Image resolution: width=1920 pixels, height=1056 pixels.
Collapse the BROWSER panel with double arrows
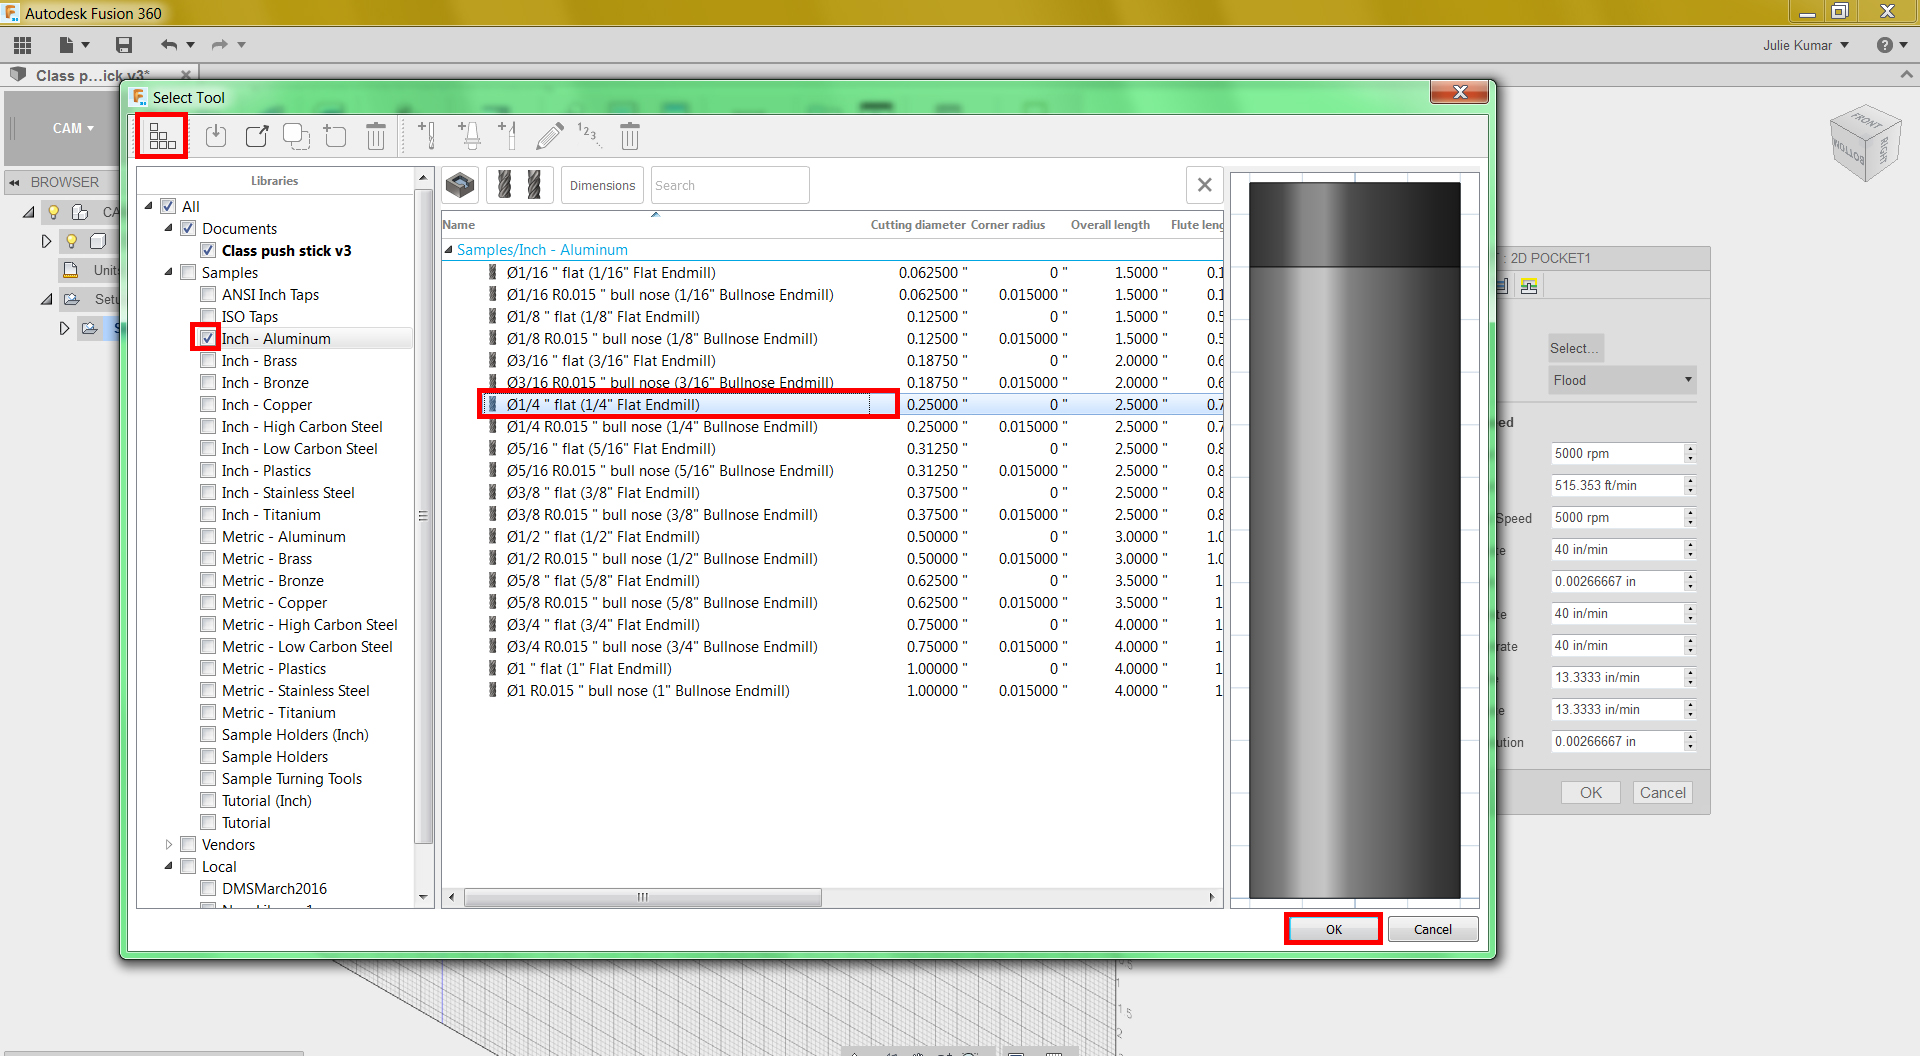tap(15, 182)
